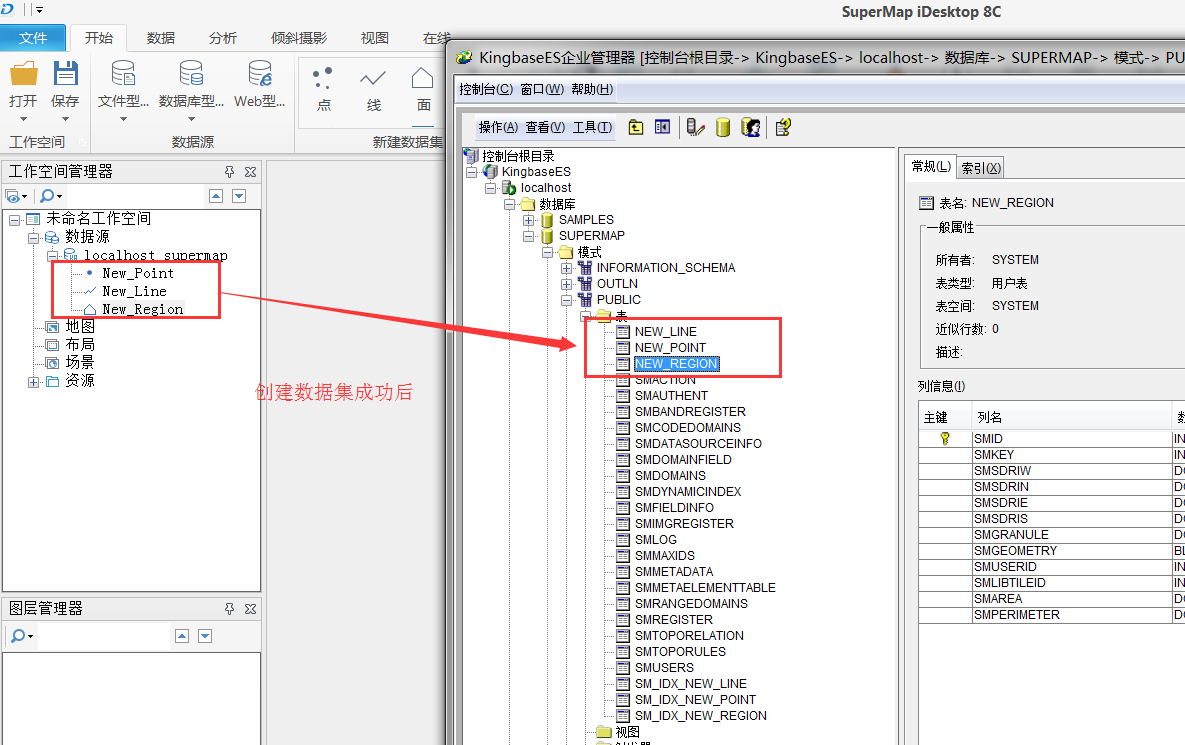Click the user management toolbar icon
The width and height of the screenshot is (1185, 745).
coord(750,127)
